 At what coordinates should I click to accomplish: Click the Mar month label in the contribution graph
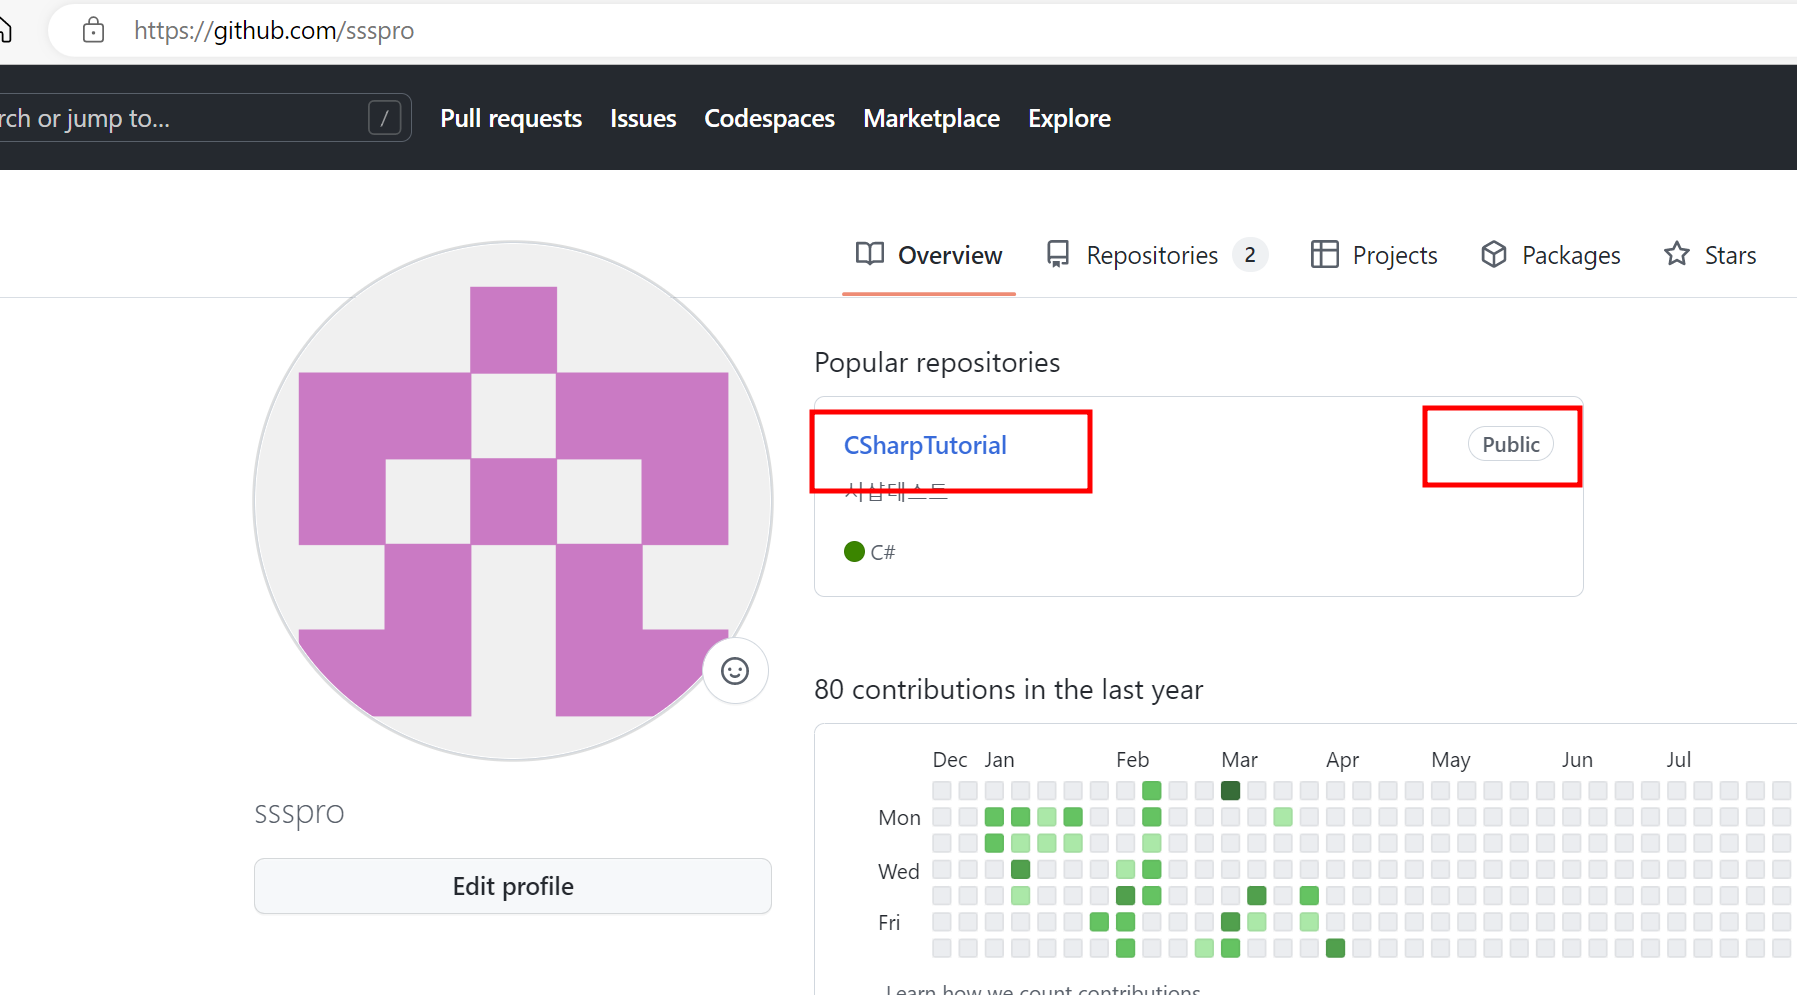(1239, 760)
